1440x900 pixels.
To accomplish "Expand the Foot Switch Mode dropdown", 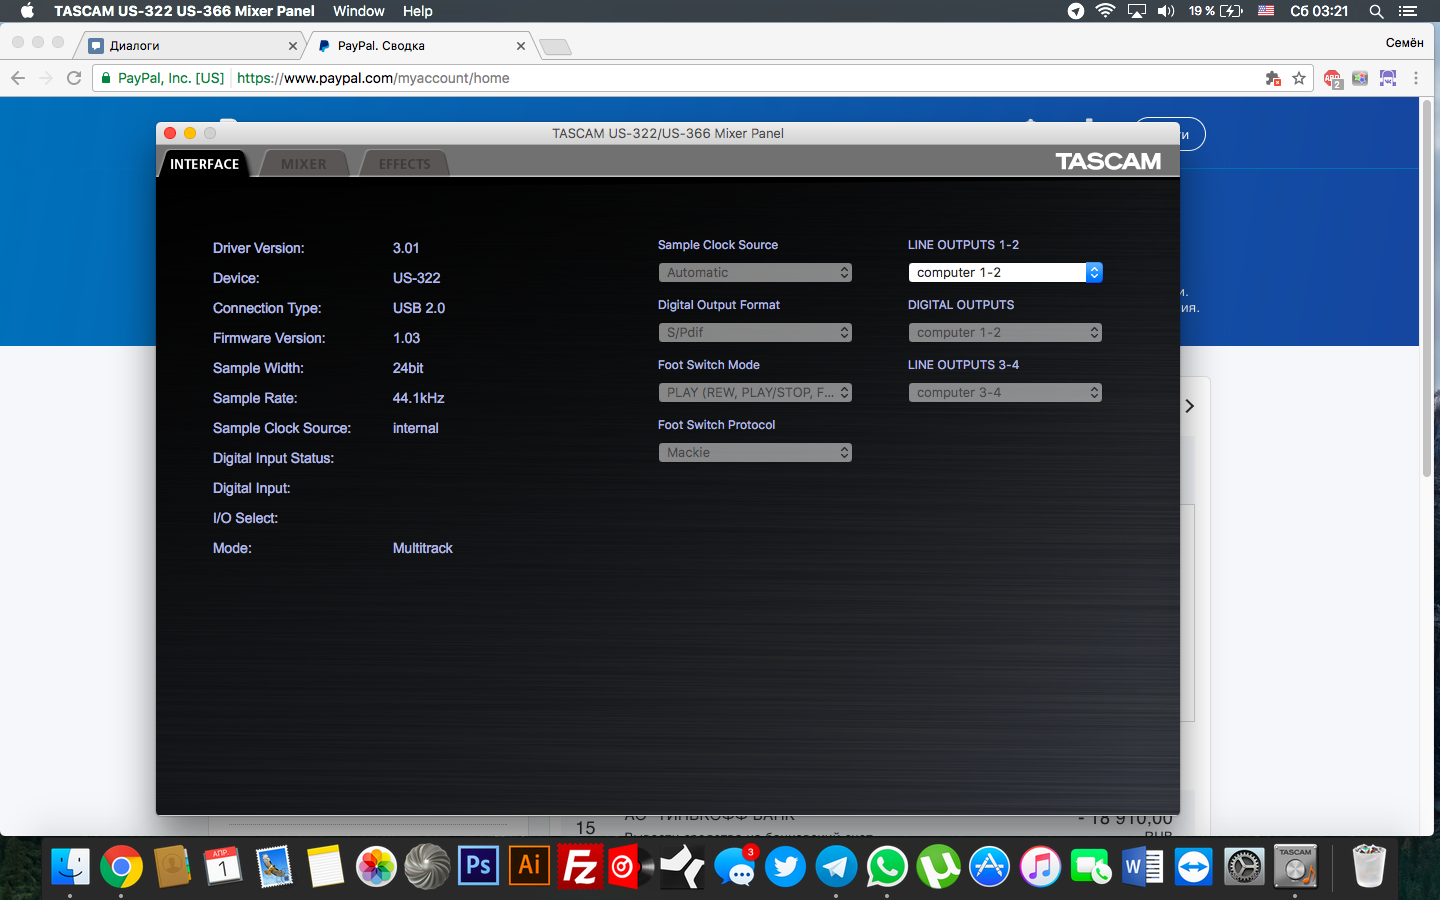I will click(755, 393).
